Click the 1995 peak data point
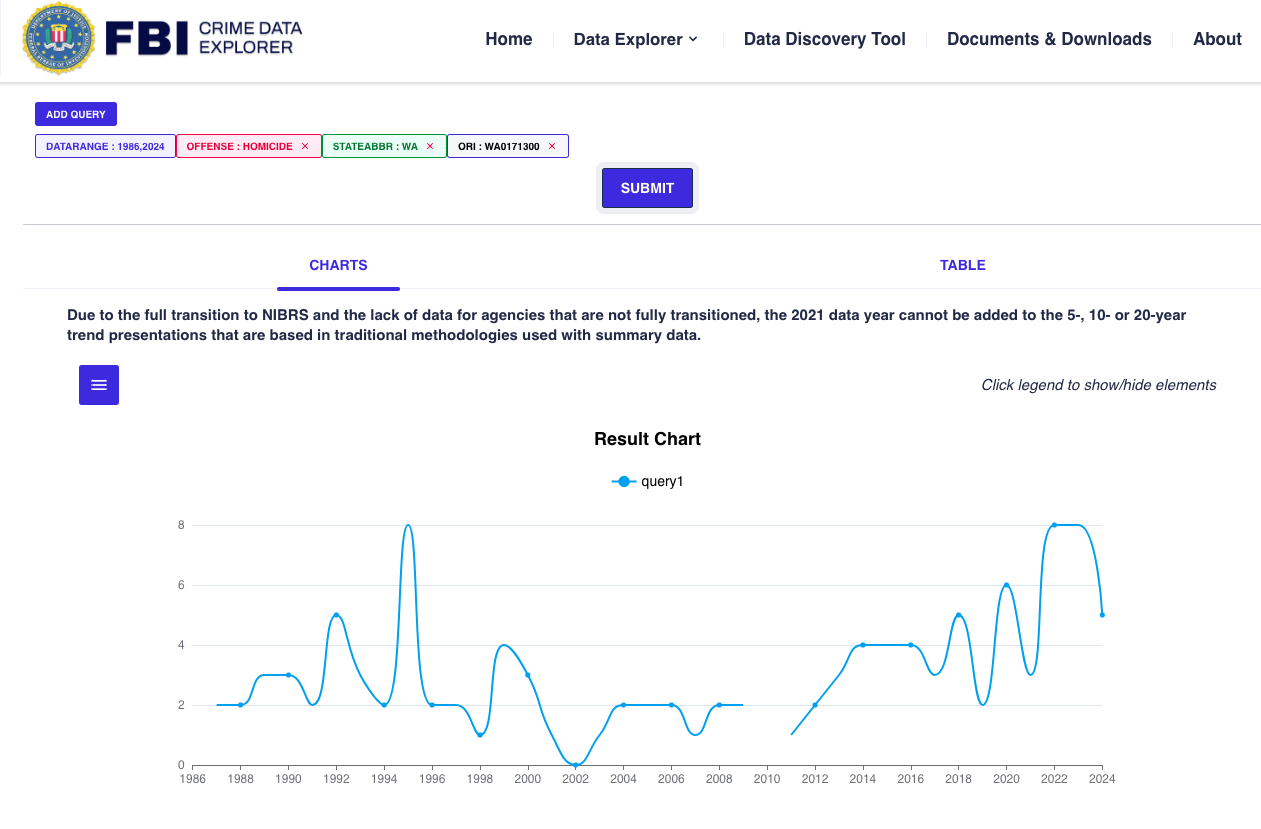Screen dimensions: 1261x829 tap(408, 525)
